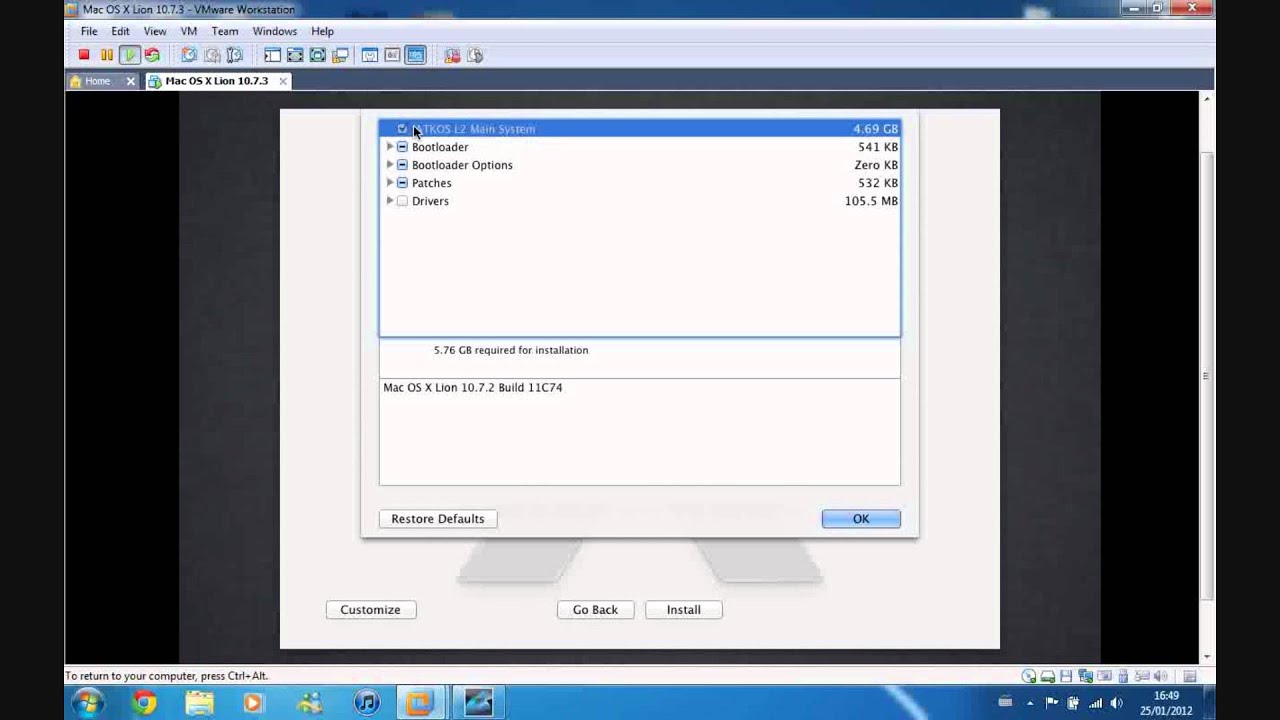Click the Windows Start button

click(88, 703)
